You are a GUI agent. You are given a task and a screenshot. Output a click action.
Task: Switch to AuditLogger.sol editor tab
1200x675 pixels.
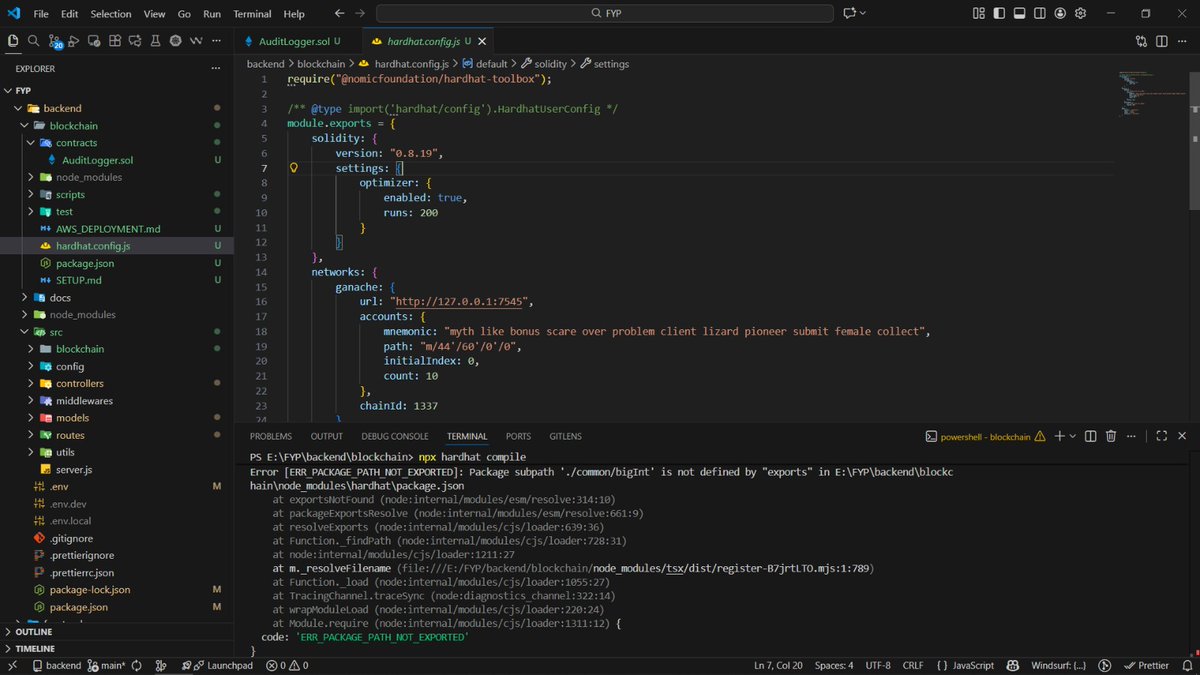[293, 41]
